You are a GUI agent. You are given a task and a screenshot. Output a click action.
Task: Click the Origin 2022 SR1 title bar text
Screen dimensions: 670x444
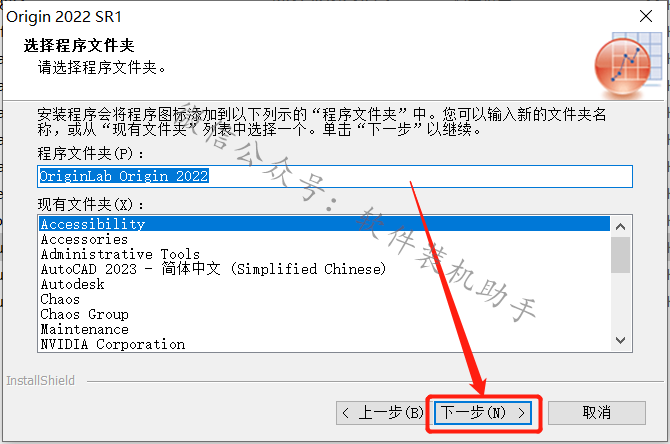pos(64,17)
